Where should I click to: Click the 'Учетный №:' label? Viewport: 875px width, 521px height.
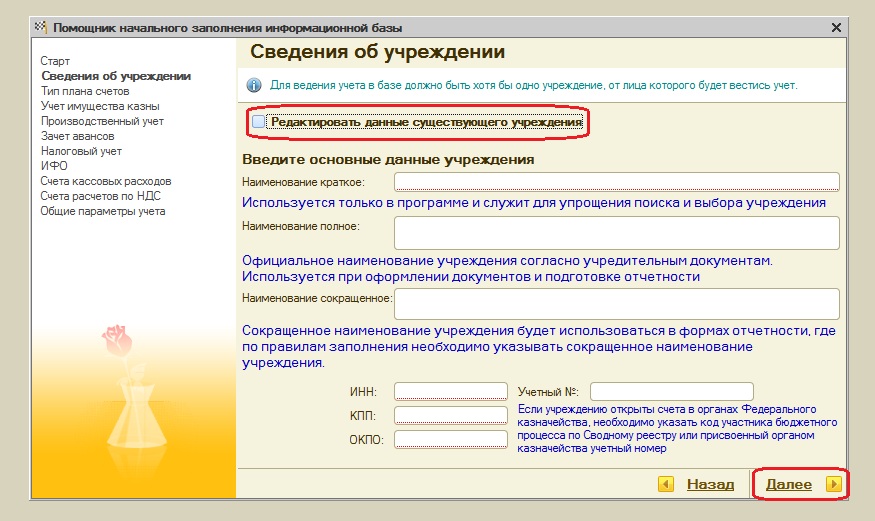pyautogui.click(x=548, y=392)
